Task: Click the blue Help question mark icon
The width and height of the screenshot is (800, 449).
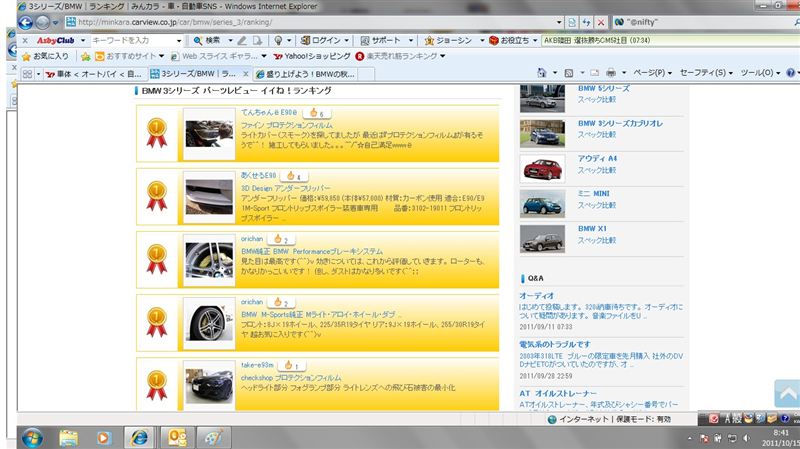Action: click(x=791, y=73)
